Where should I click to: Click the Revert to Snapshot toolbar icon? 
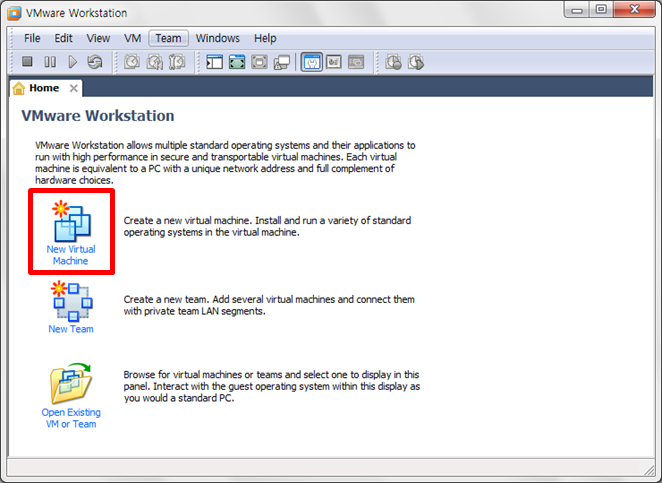155,62
